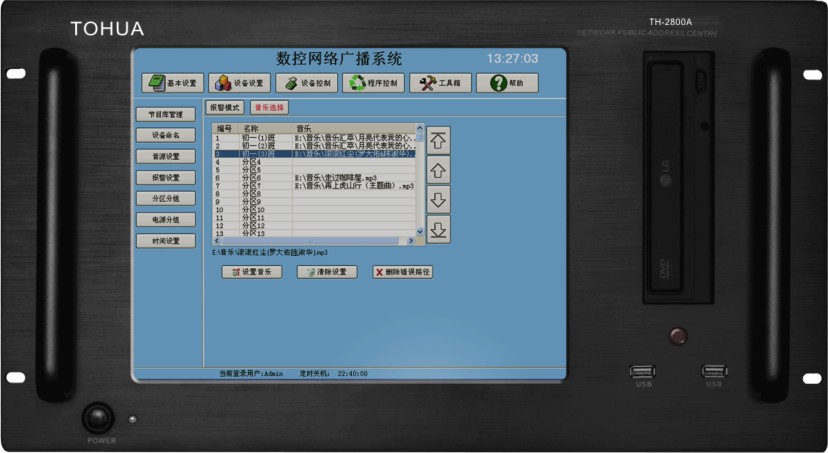This screenshot has height=453, width=828.
Task: Select the highlighted row 3 初一(3)班
Action: click(314, 154)
